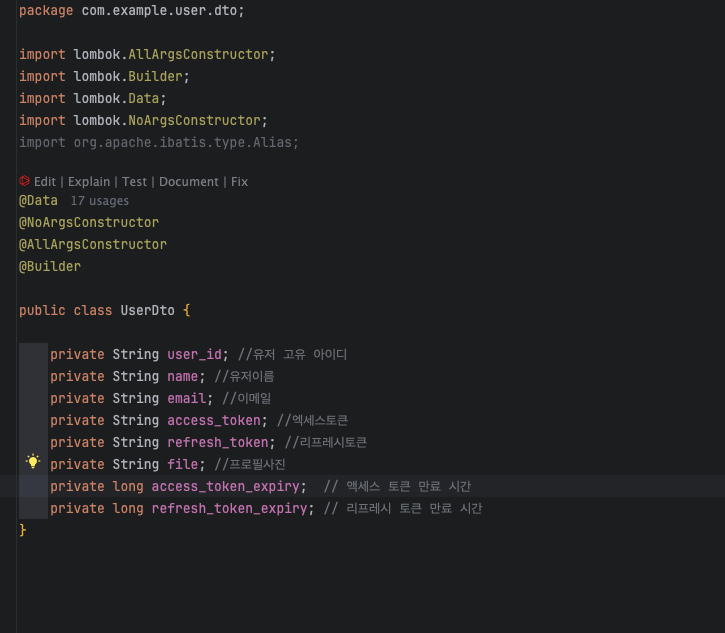Click the access_token_expiry field identifier

click(225, 486)
